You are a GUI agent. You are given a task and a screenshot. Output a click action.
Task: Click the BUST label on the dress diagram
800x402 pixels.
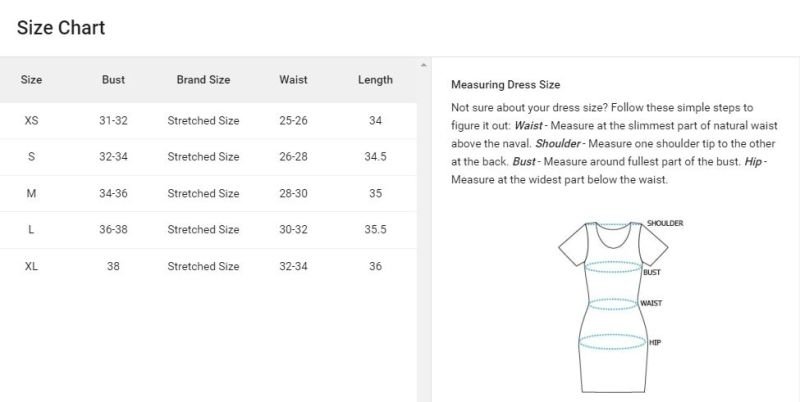pos(651,272)
